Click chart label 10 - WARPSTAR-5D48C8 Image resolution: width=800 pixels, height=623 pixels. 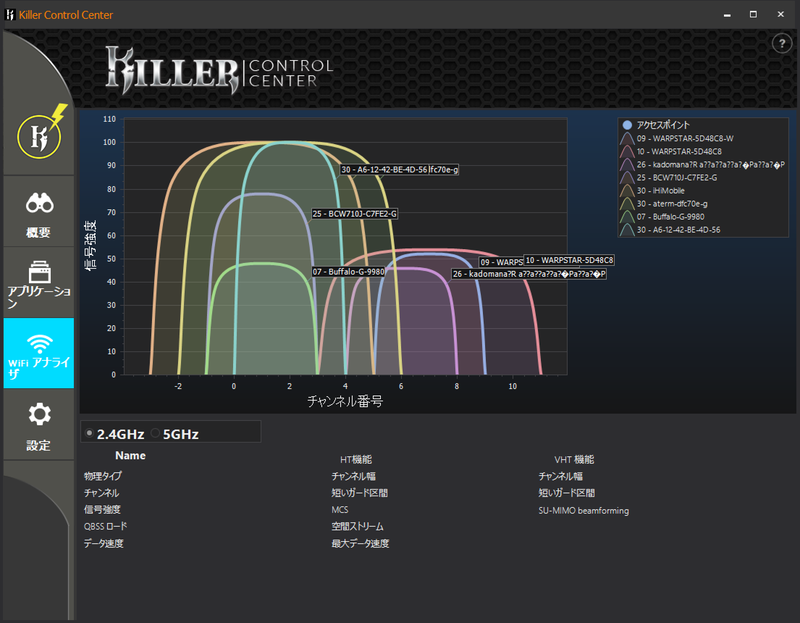[x=569, y=260]
